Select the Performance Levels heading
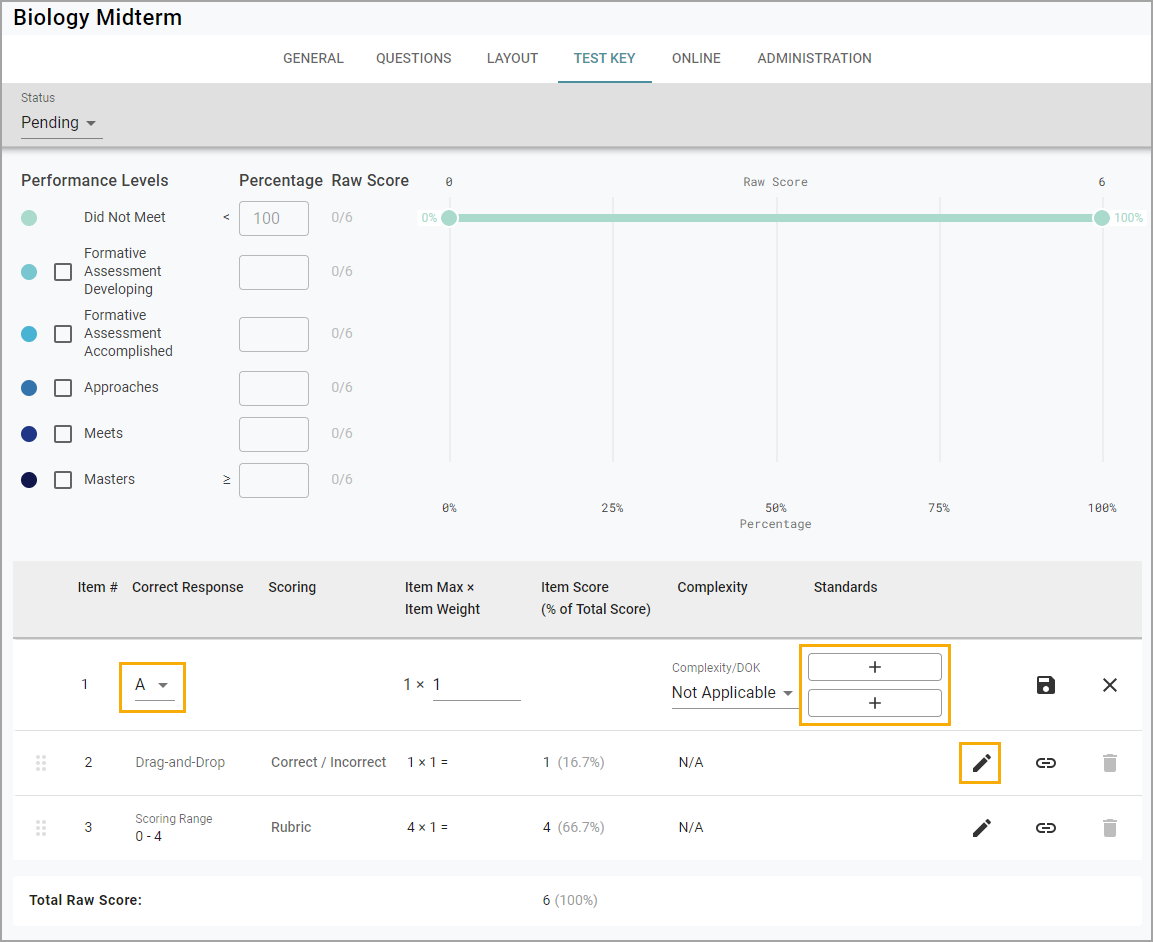This screenshot has width=1153, height=942. tap(95, 181)
